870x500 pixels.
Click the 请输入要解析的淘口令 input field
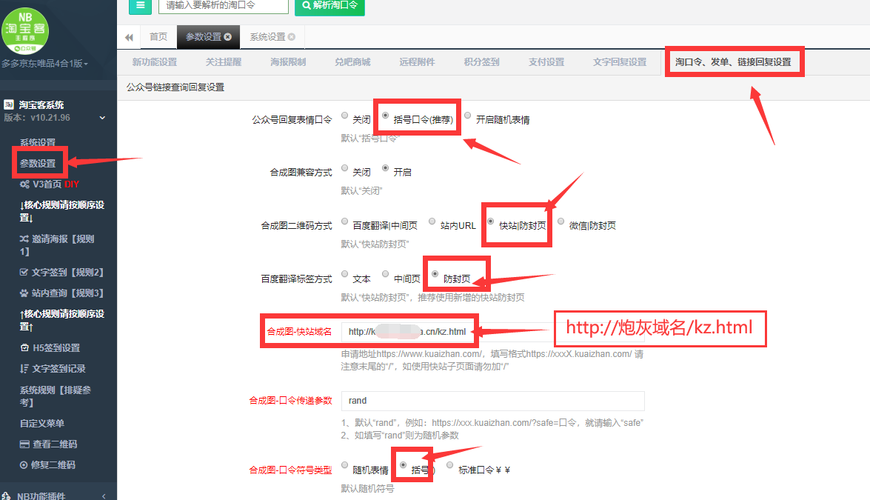(224, 6)
